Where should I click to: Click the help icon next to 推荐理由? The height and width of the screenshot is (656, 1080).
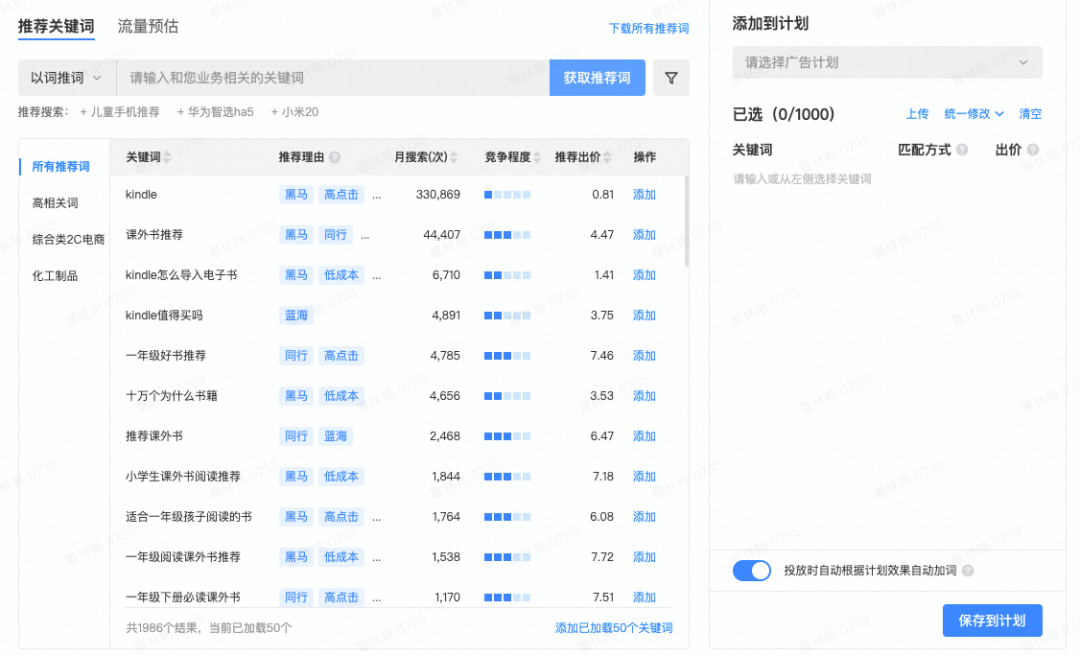pyautogui.click(x=335, y=158)
